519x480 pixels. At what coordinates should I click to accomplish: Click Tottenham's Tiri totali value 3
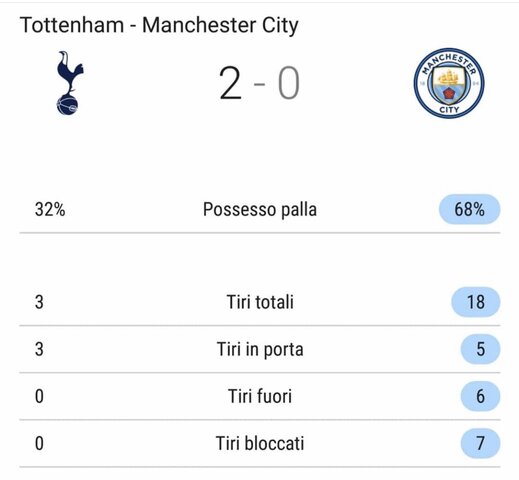(39, 302)
